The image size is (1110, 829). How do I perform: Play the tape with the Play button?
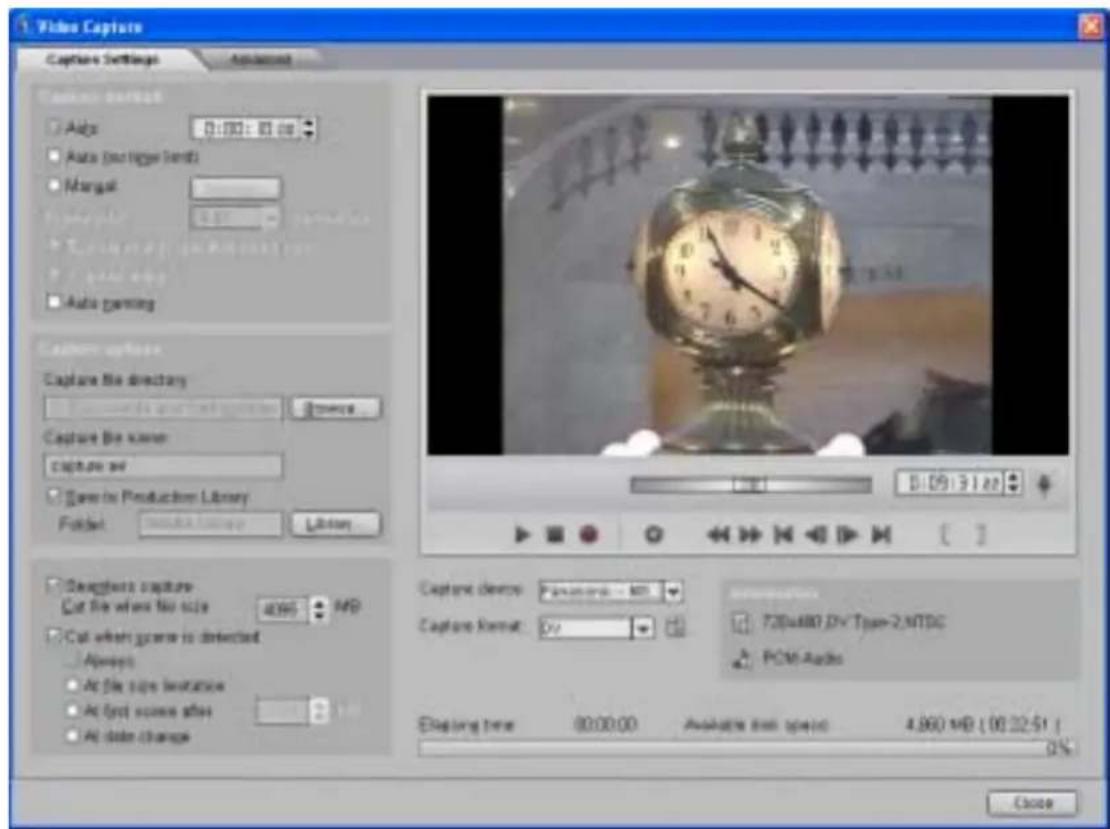click(x=522, y=534)
